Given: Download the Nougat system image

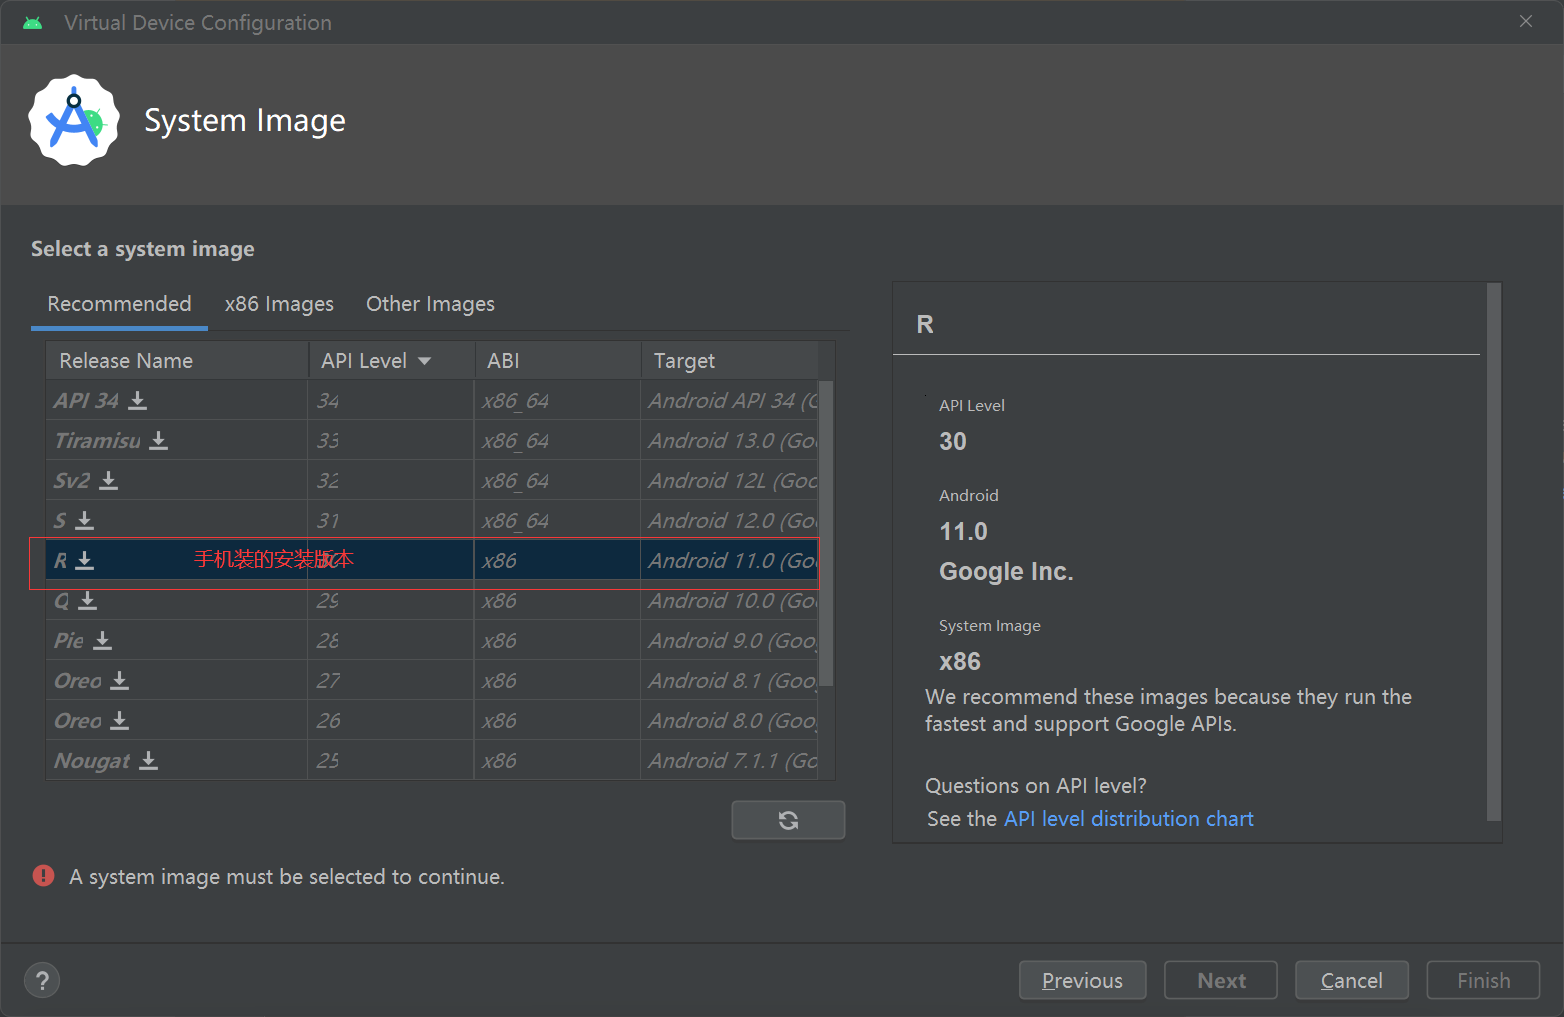Looking at the screenshot, I should 149,761.
